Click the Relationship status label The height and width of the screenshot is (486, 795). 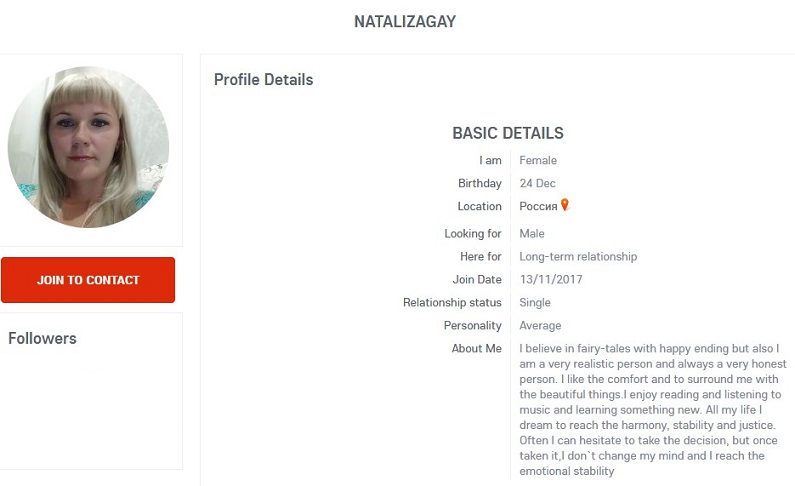(x=452, y=303)
